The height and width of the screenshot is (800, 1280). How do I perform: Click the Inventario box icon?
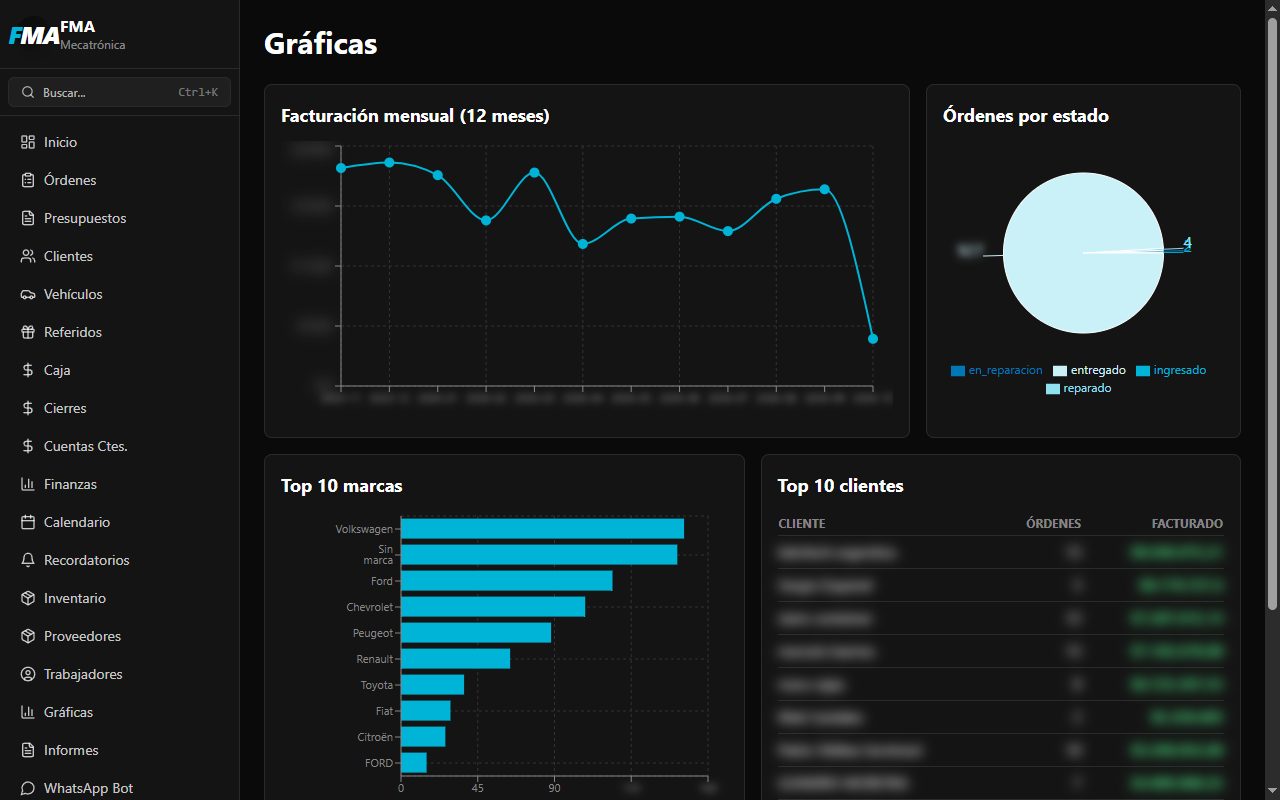pos(28,598)
